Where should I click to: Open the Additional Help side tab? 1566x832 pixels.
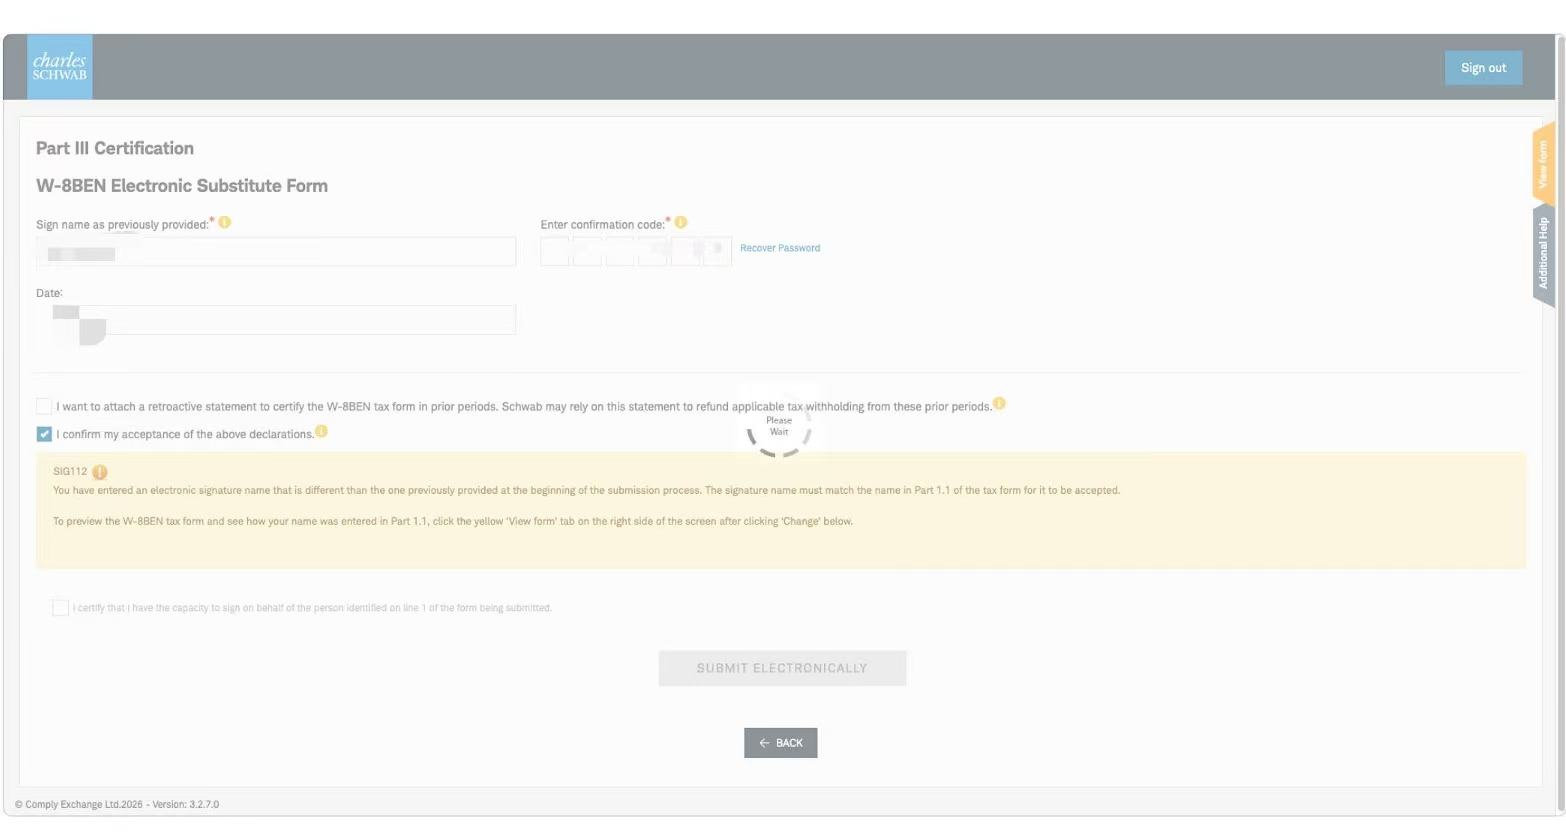coord(1543,254)
